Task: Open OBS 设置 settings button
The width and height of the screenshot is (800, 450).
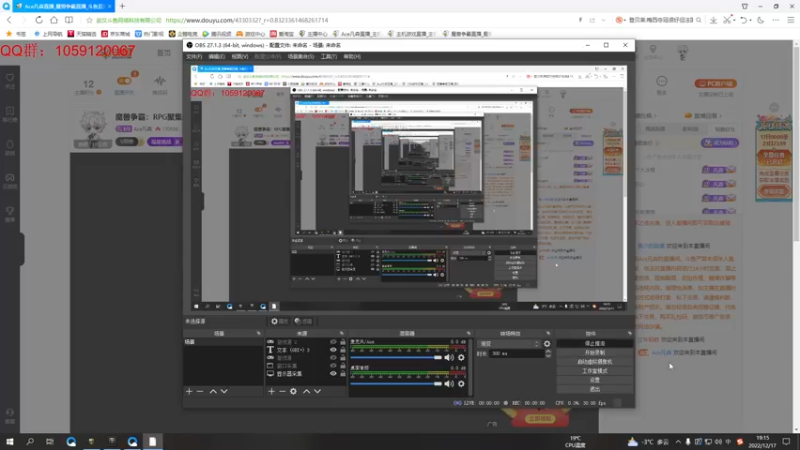Action: (595, 380)
